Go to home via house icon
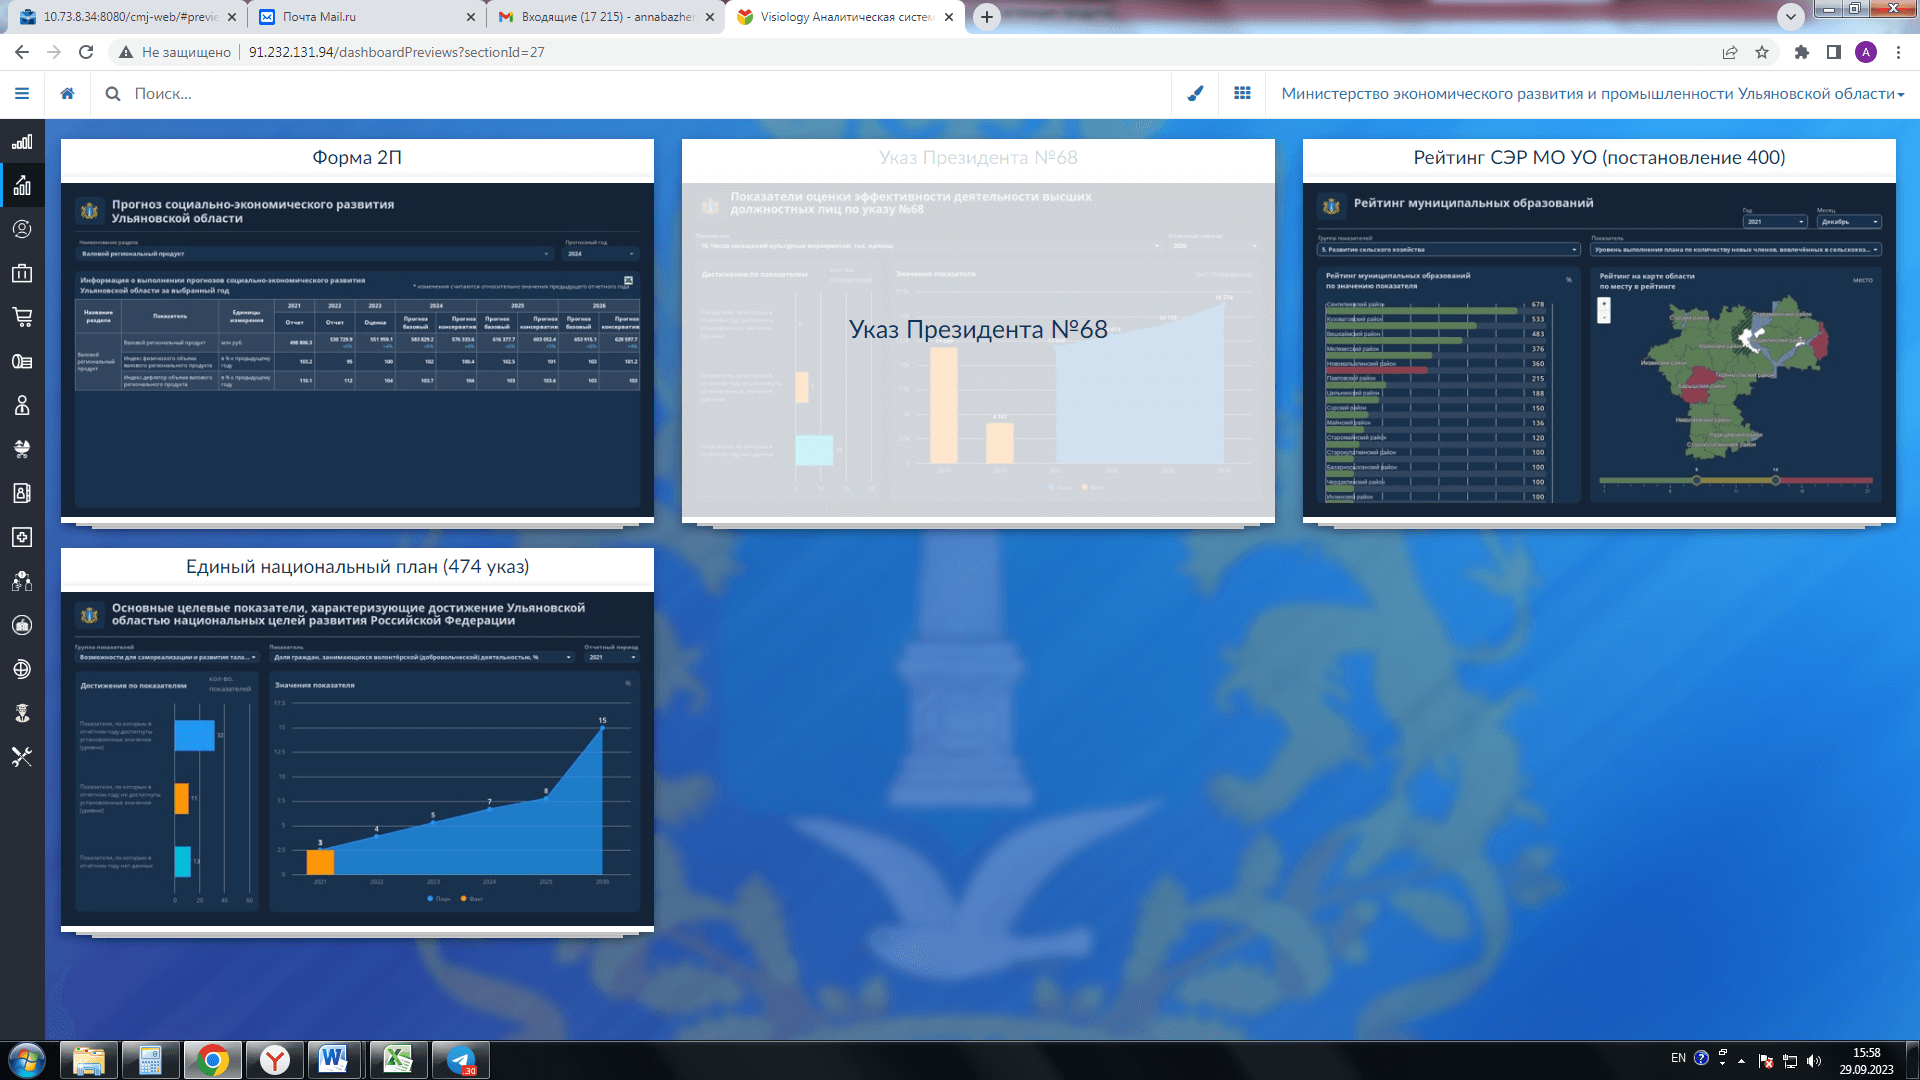Image resolution: width=1920 pixels, height=1080 pixels. (67, 93)
